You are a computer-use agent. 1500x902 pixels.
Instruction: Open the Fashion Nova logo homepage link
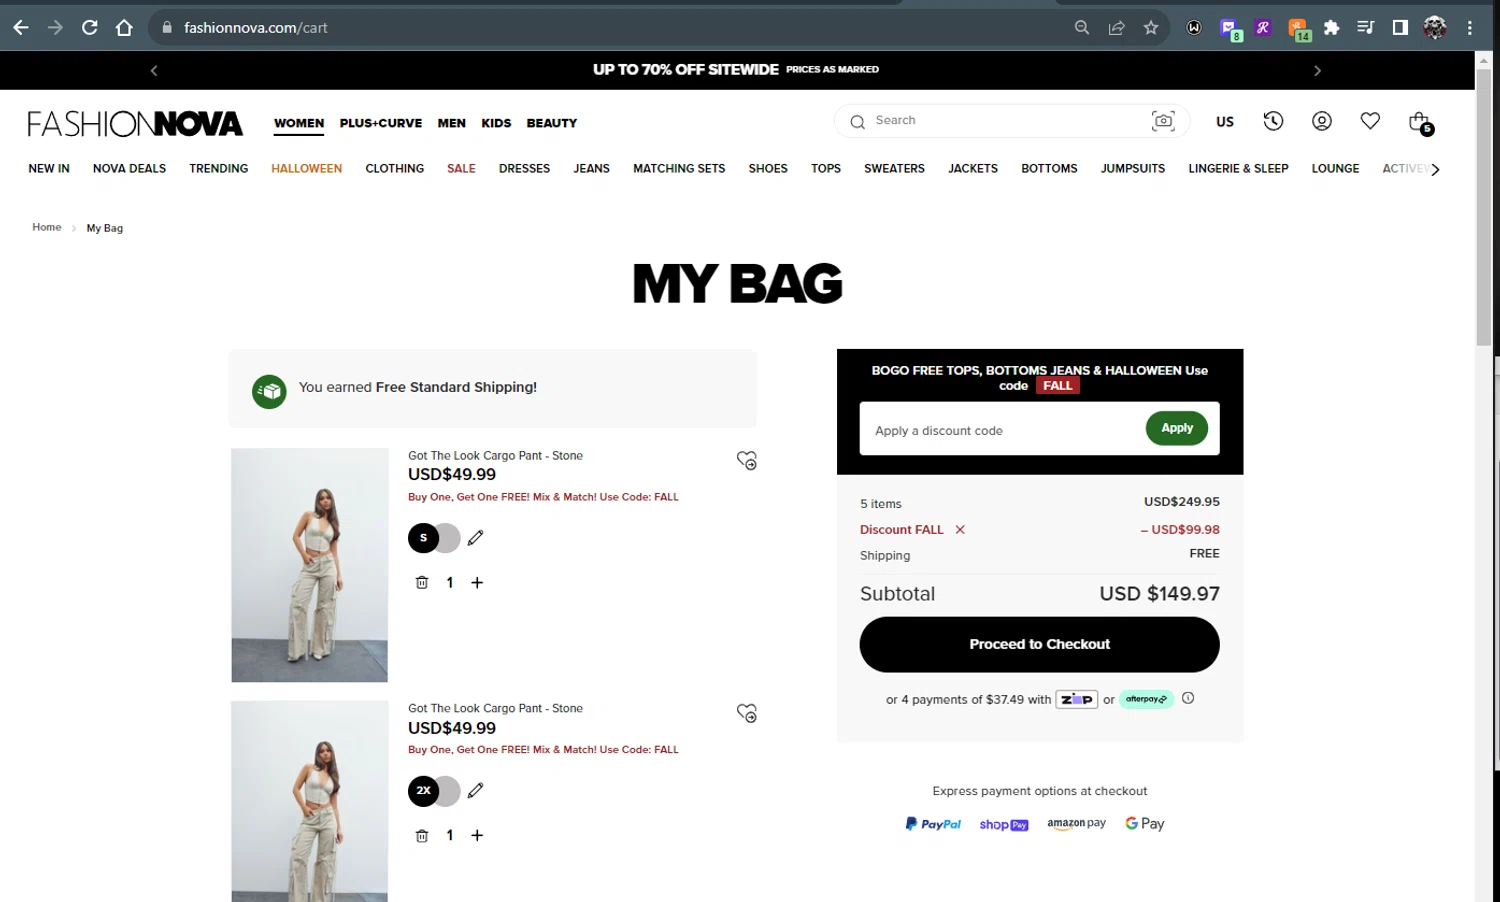(135, 123)
